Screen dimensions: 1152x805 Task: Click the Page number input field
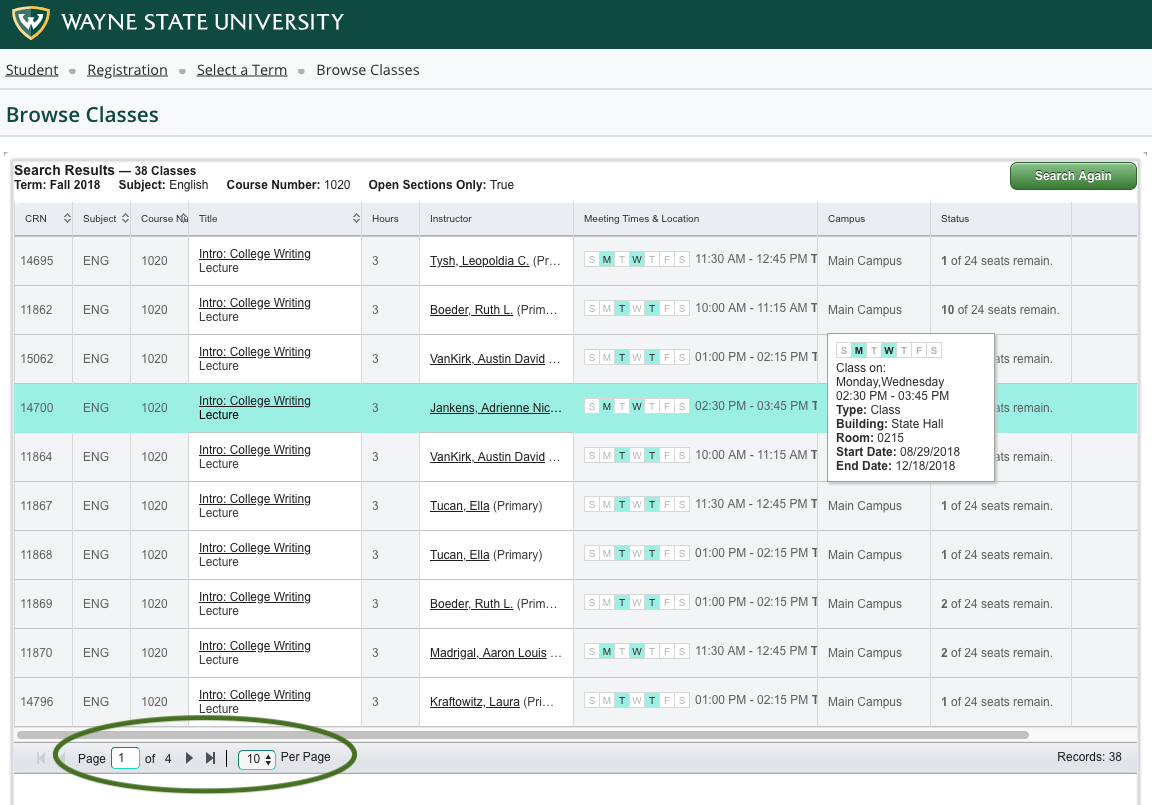(x=125, y=758)
